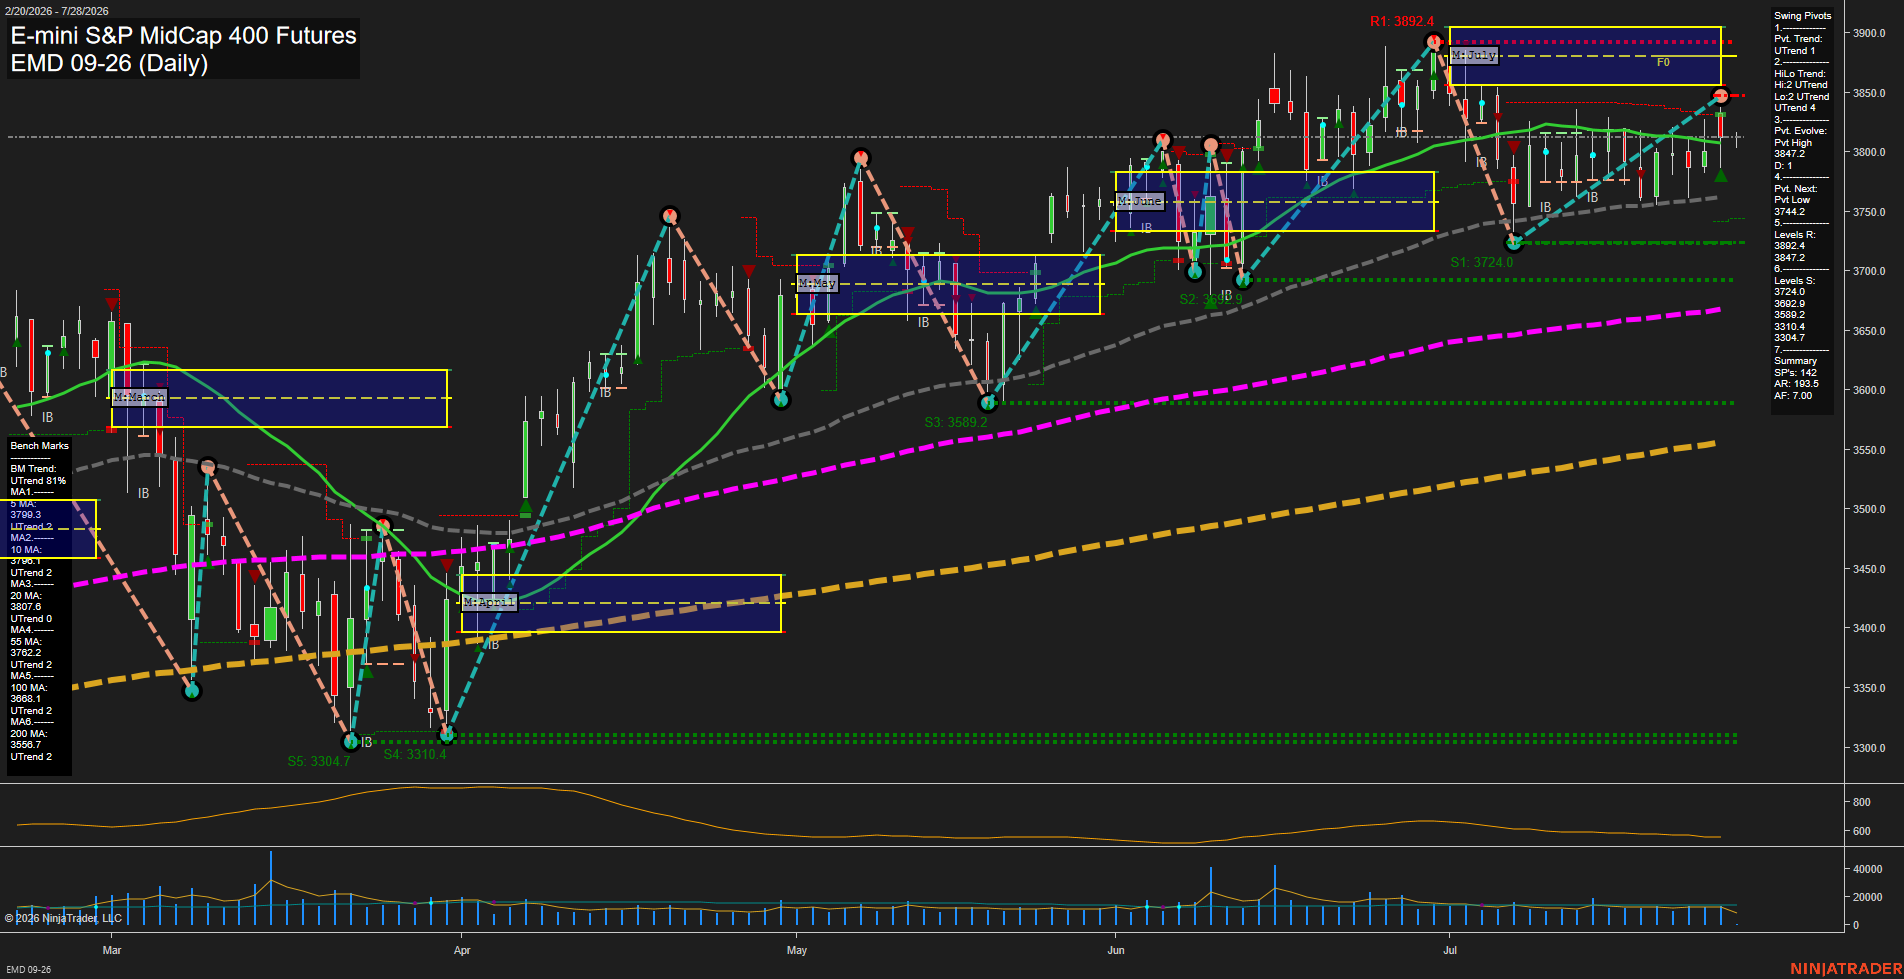This screenshot has width=1904, height=979.
Task: Click the 3500.0 price axis label
Action: (1869, 509)
